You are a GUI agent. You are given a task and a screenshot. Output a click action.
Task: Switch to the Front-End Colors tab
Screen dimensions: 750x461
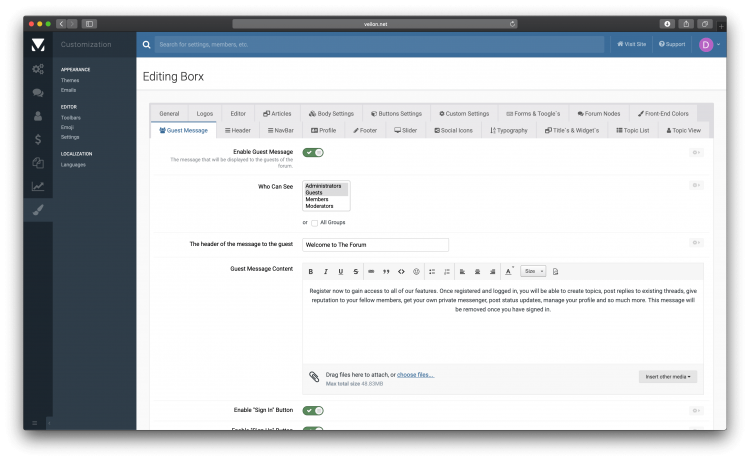[663, 114]
